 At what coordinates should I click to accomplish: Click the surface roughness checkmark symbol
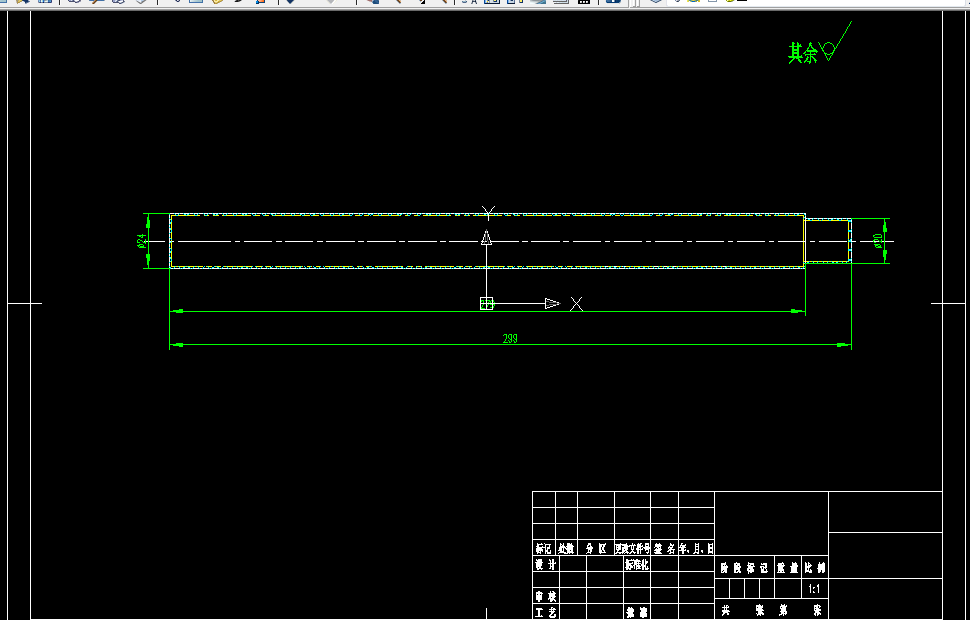pos(835,41)
